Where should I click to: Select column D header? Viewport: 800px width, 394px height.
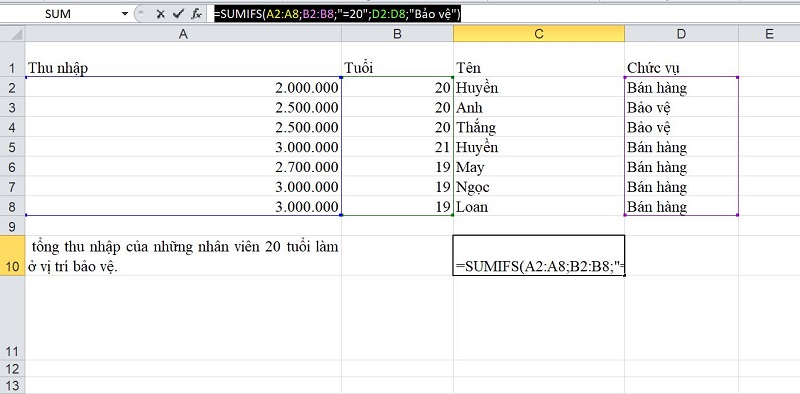[x=681, y=34]
